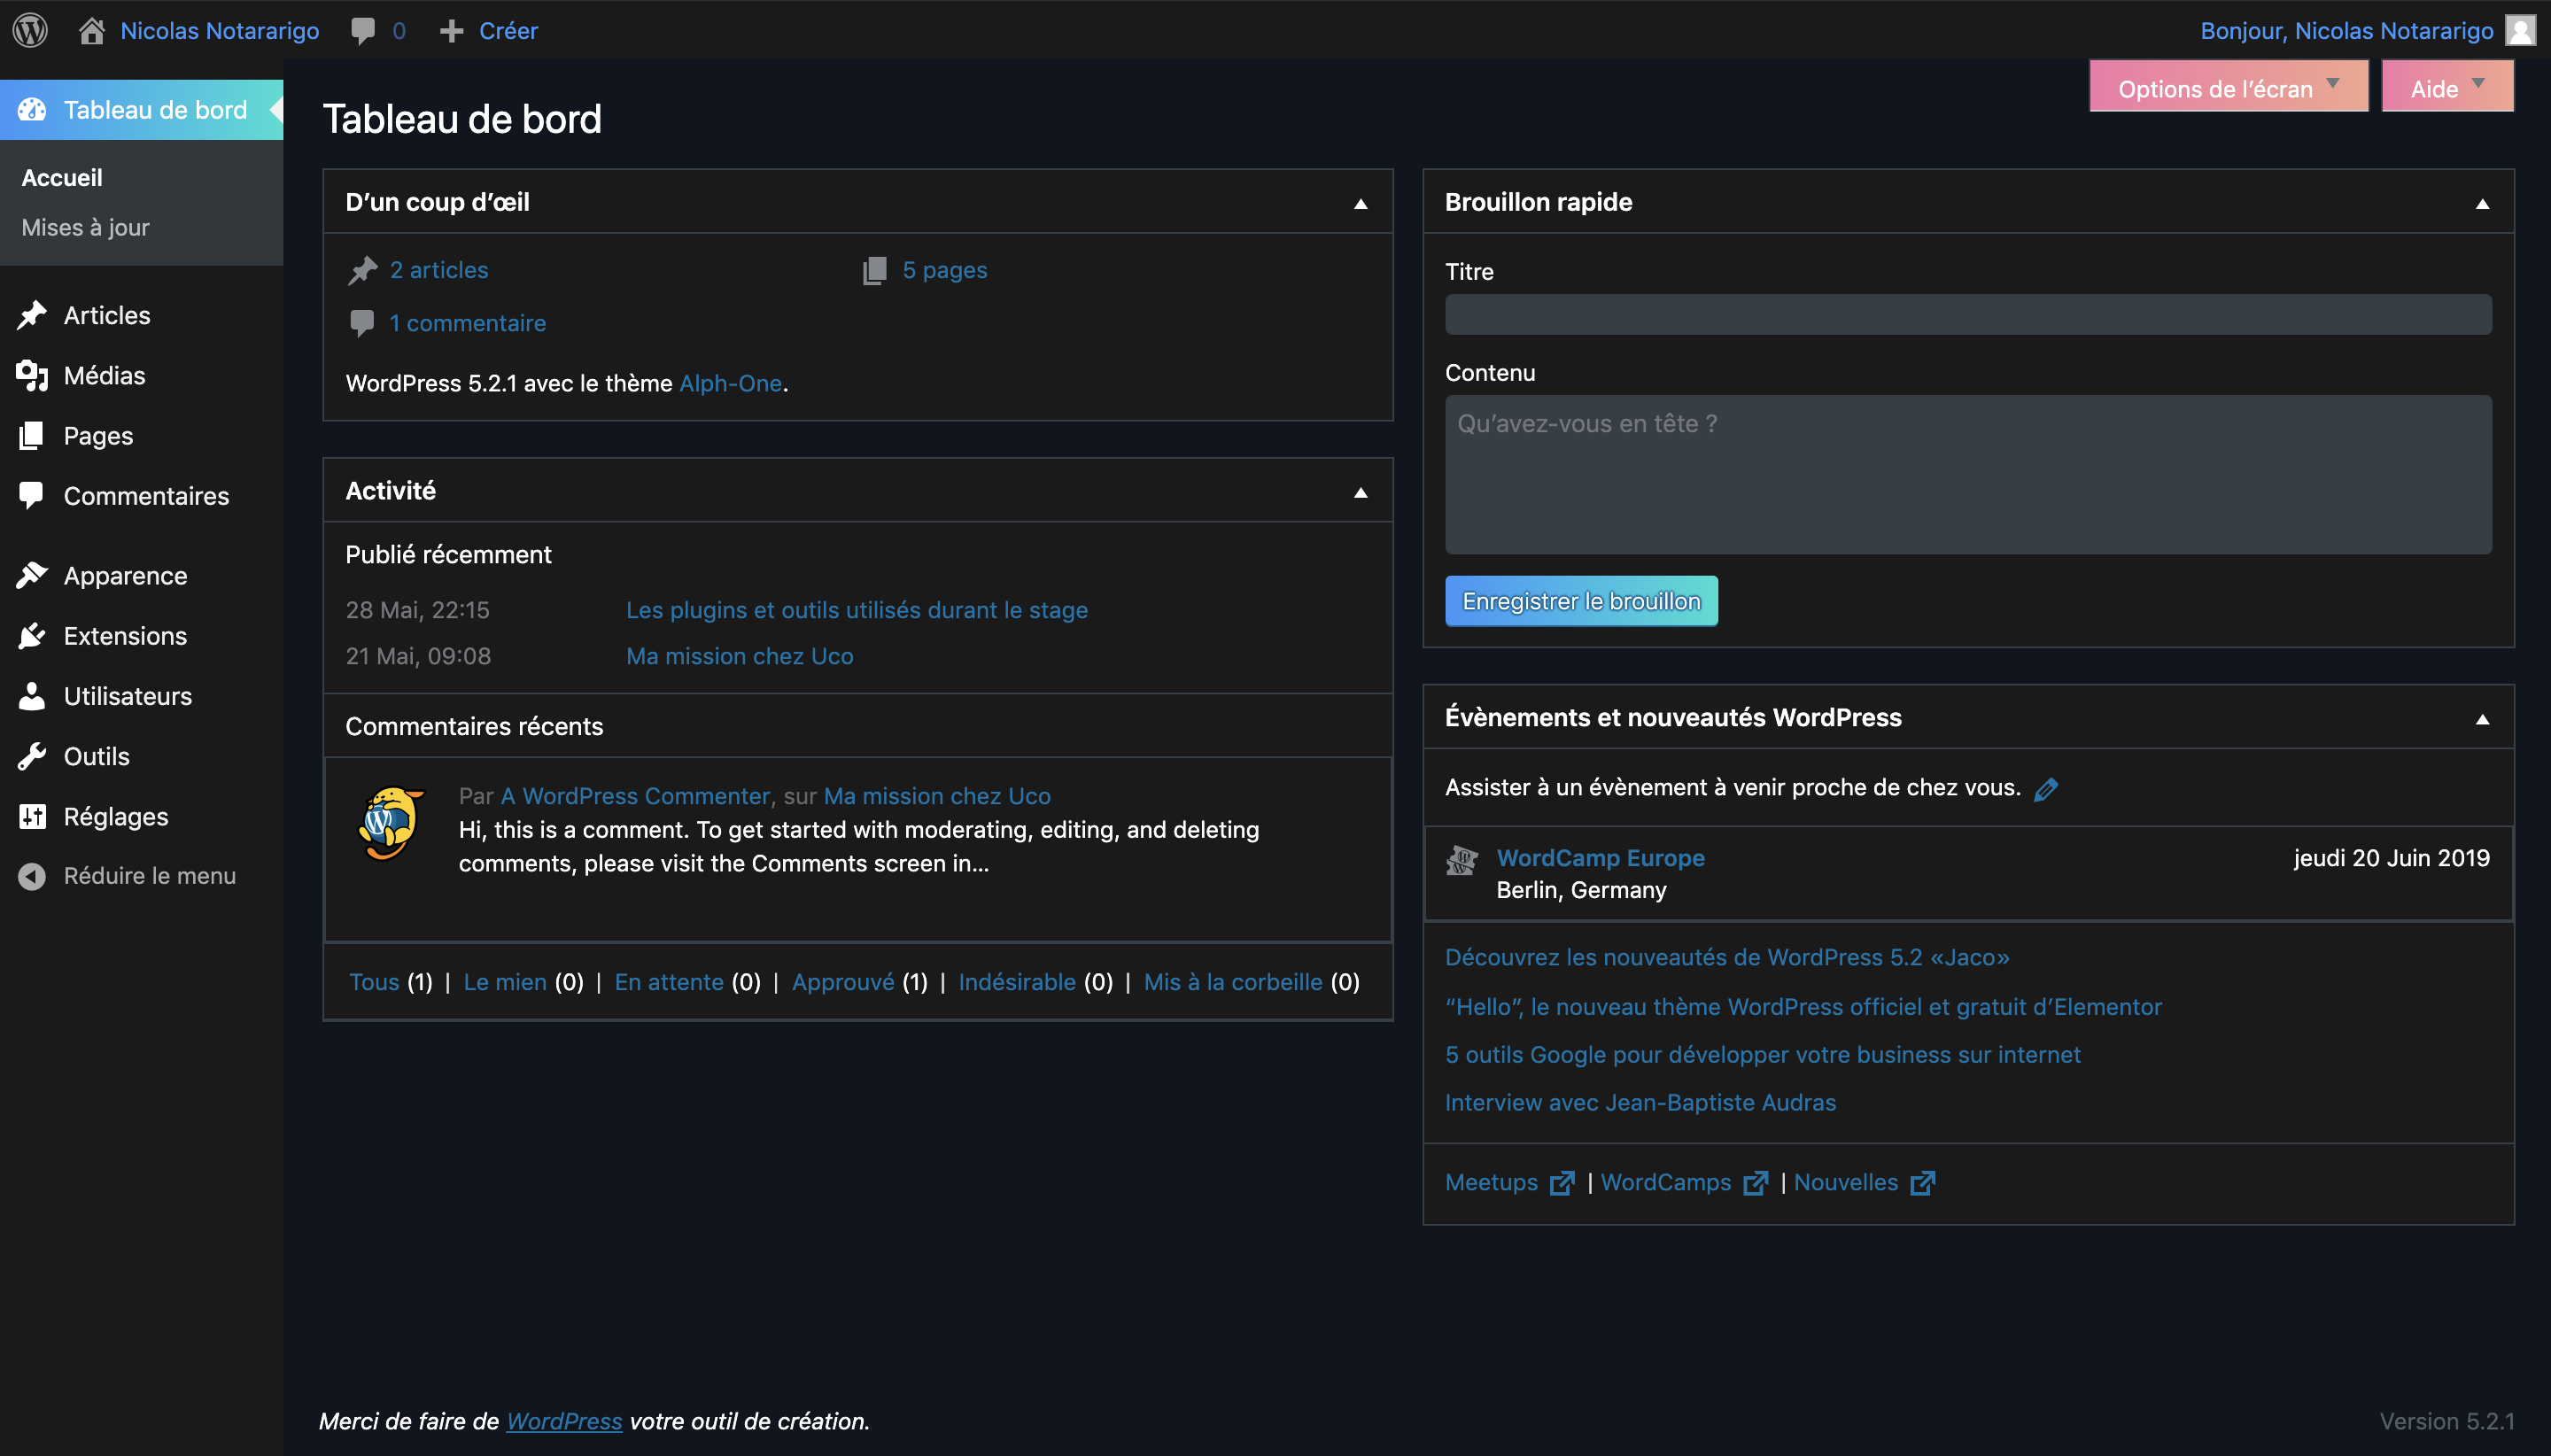Open Interview avec Jean-Baptiste Audras link
This screenshot has height=1456, width=2551.
coord(1640,1102)
